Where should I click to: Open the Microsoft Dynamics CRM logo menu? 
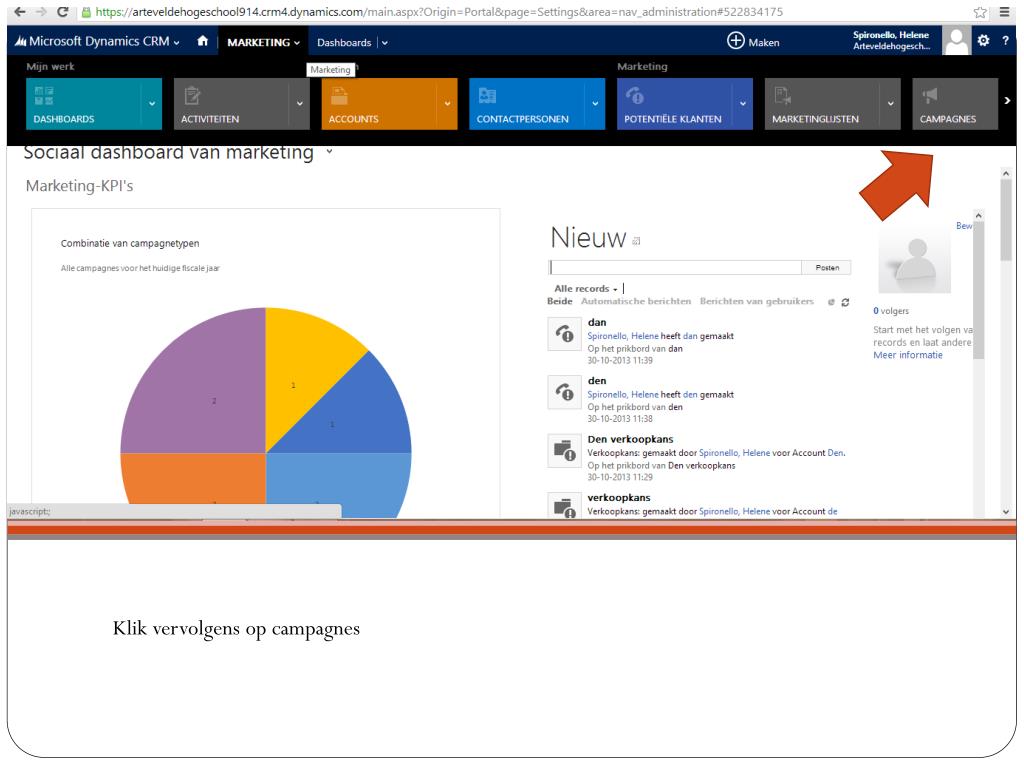(96, 41)
